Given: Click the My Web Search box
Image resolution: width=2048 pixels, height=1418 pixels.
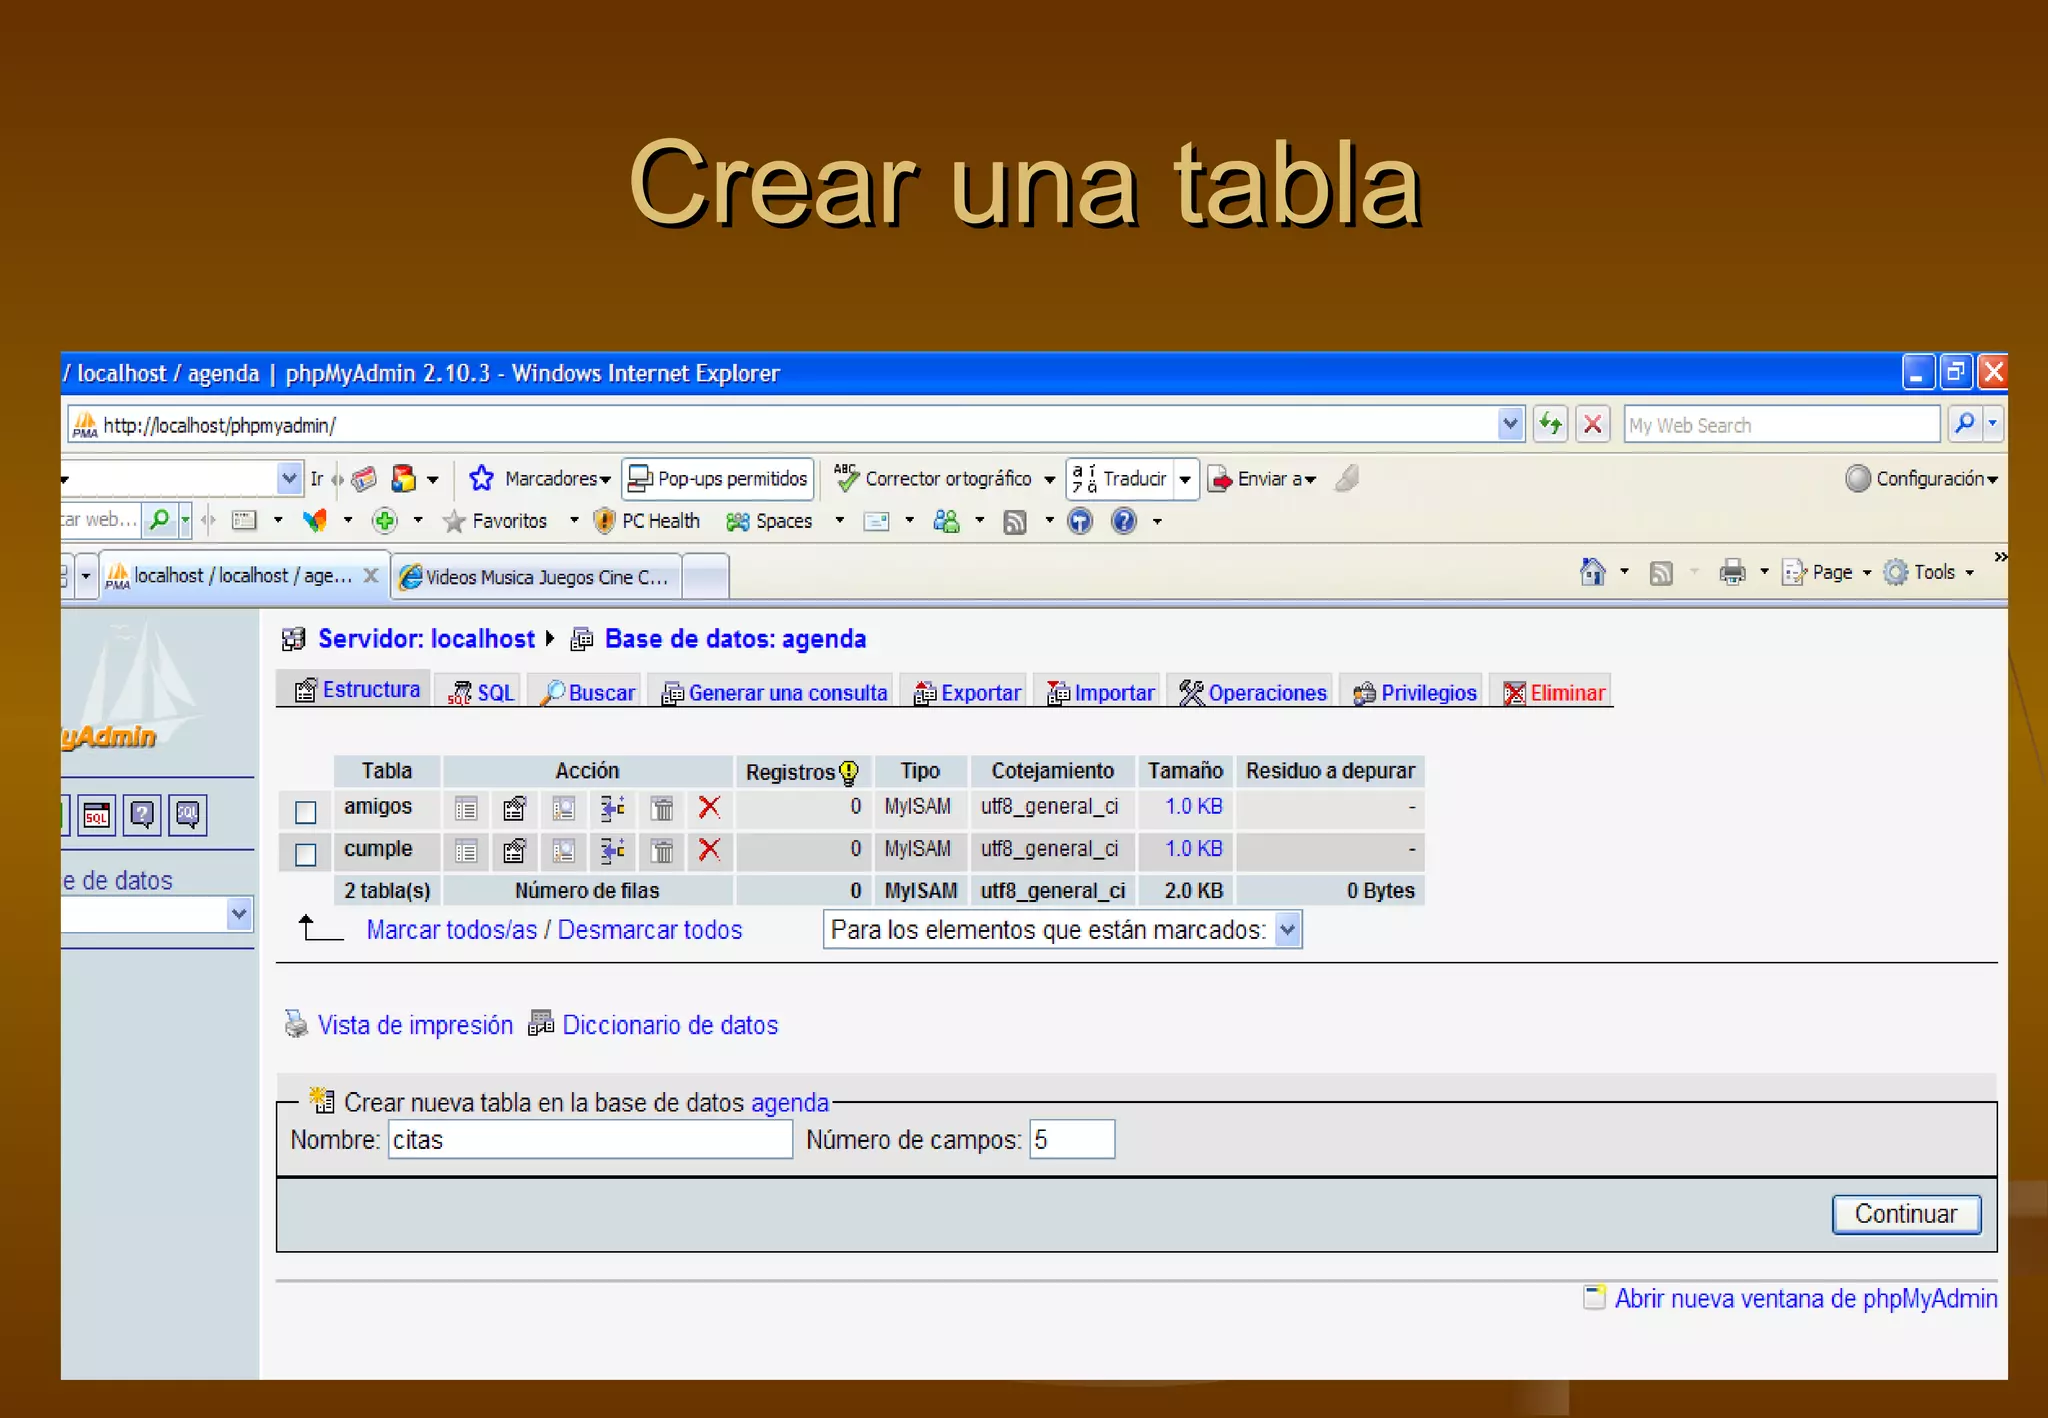Looking at the screenshot, I should coord(1781,425).
